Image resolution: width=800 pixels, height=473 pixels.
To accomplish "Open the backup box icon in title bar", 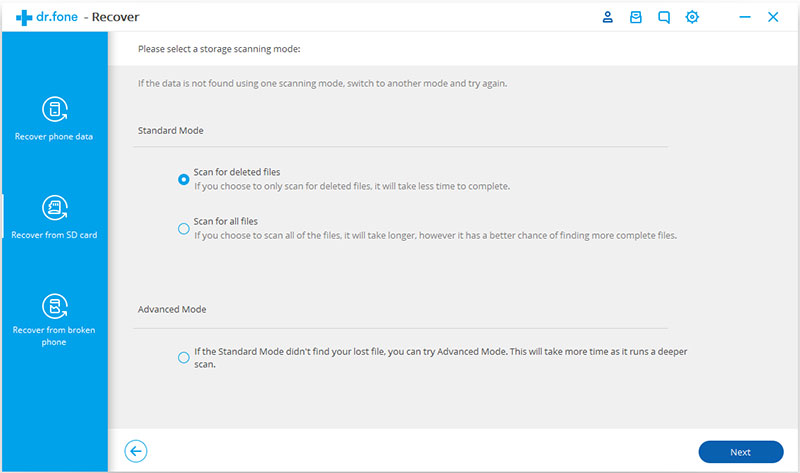I will 636,17.
